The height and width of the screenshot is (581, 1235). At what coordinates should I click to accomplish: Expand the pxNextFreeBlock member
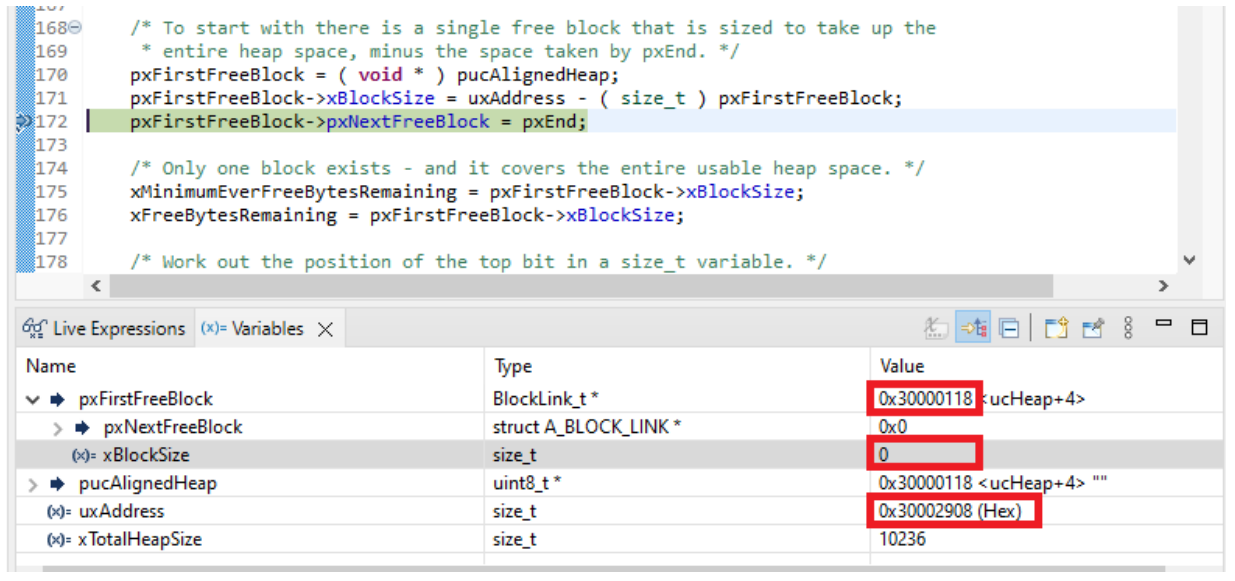click(x=59, y=428)
